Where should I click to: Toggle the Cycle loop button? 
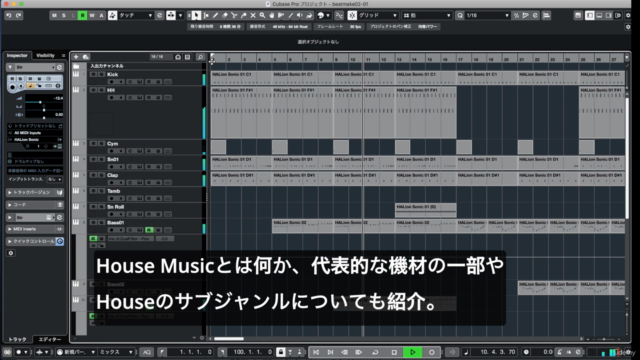coord(375,352)
